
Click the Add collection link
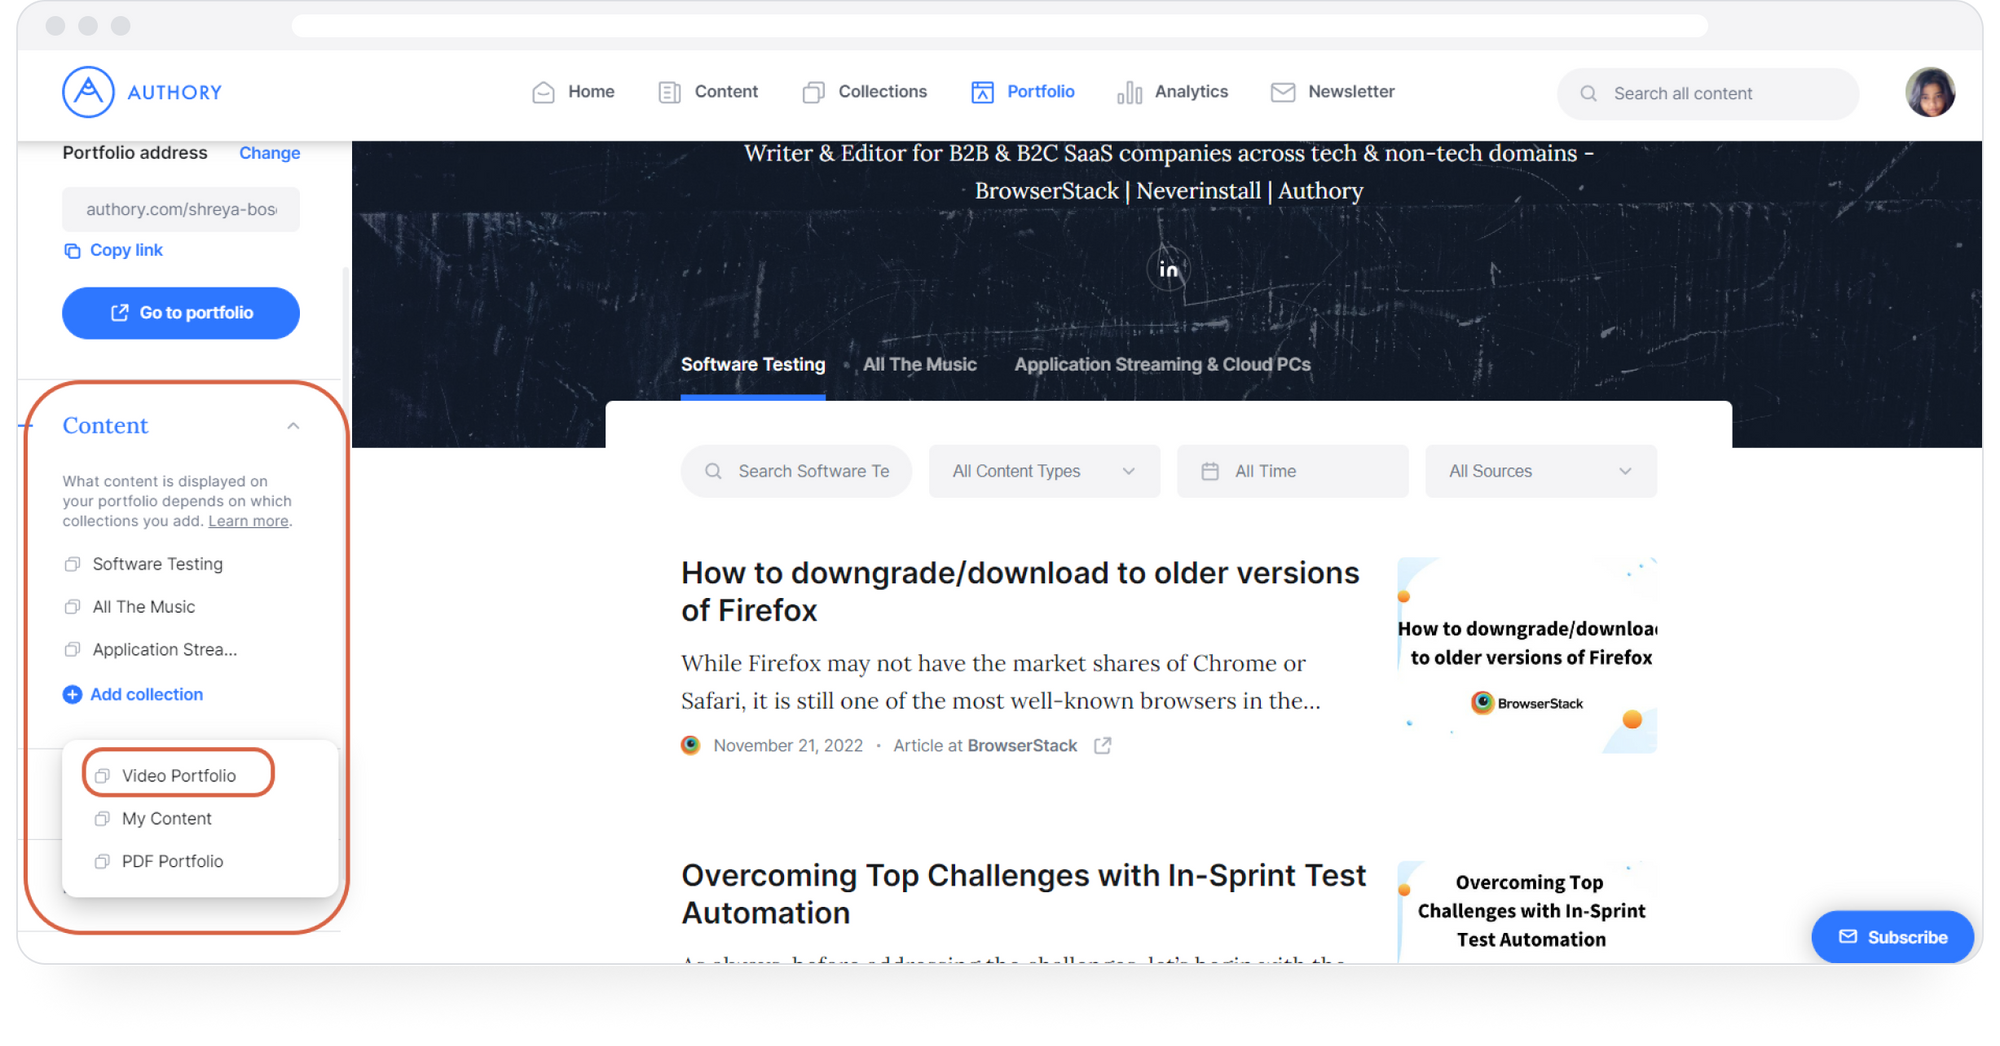[x=133, y=694]
